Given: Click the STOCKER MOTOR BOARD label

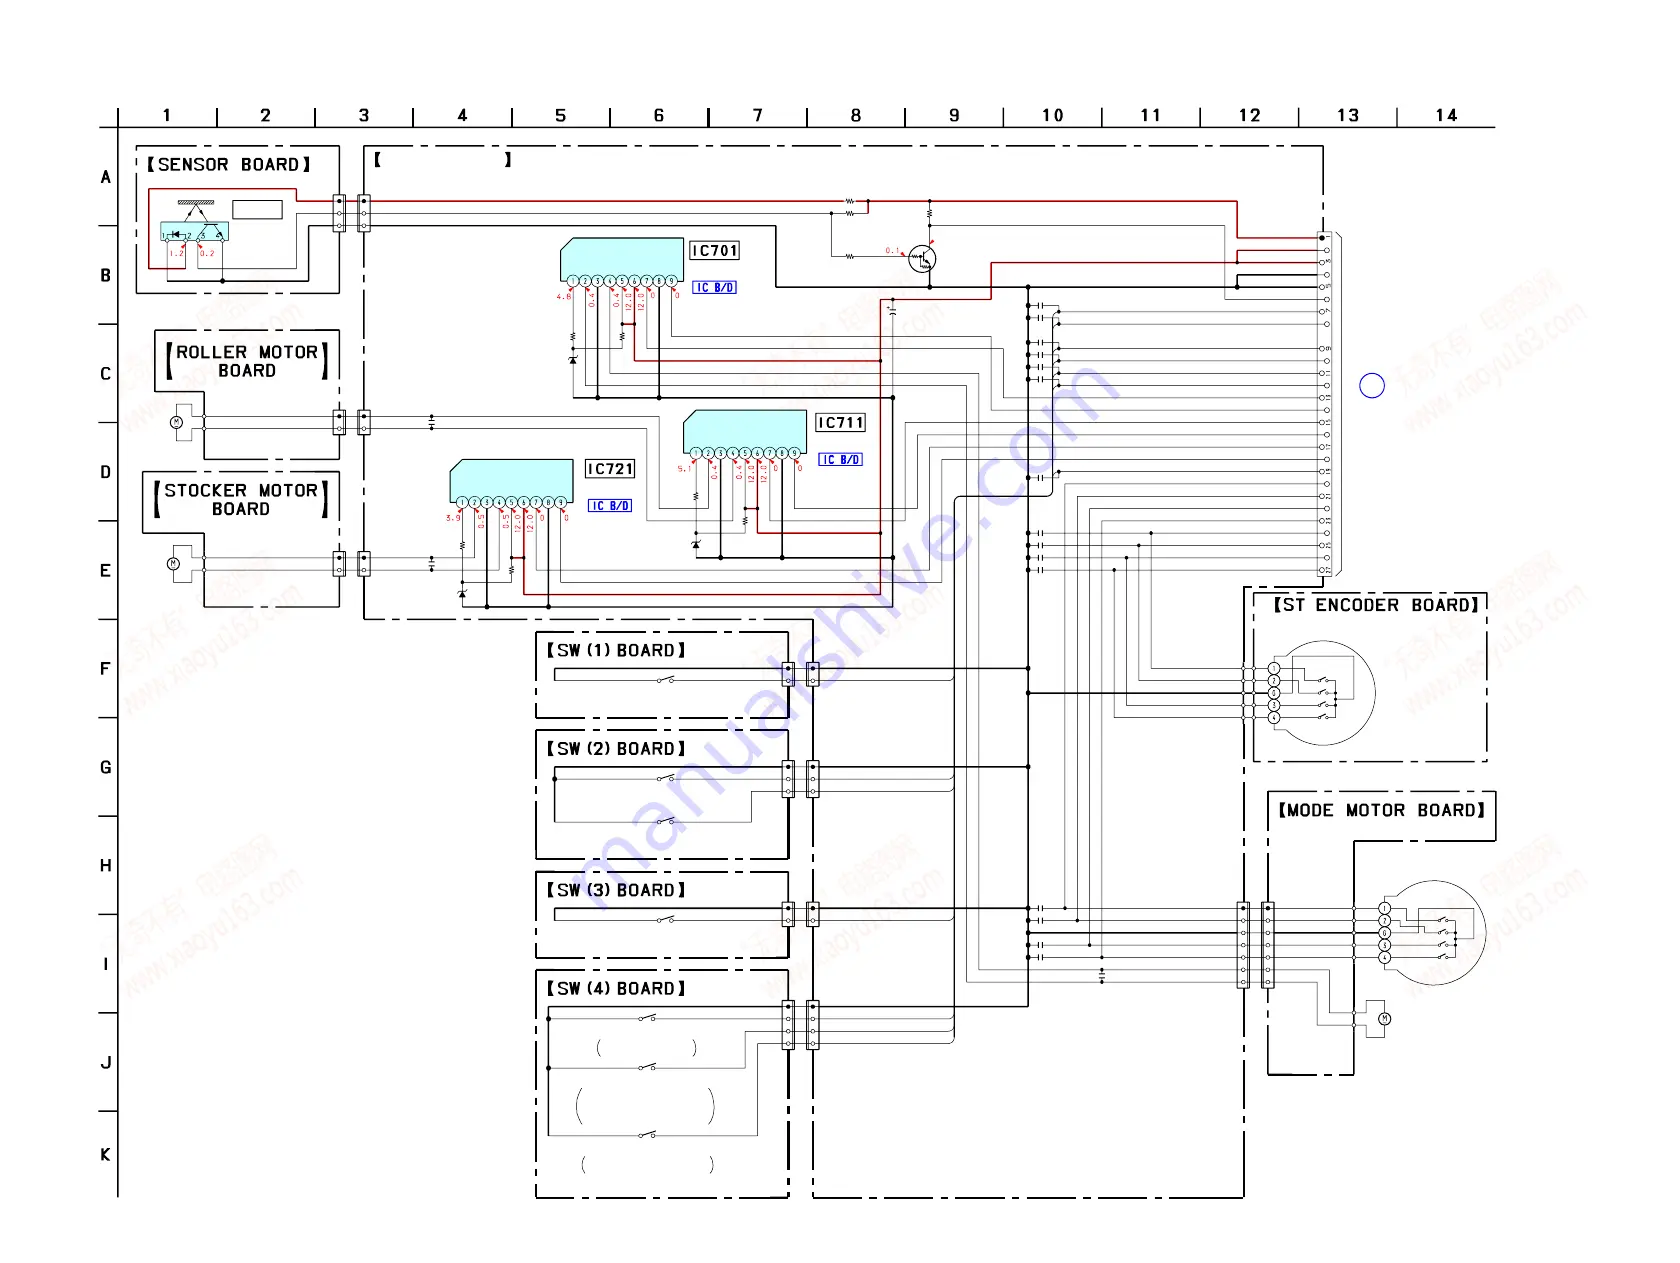Looking at the screenshot, I should [x=241, y=500].
